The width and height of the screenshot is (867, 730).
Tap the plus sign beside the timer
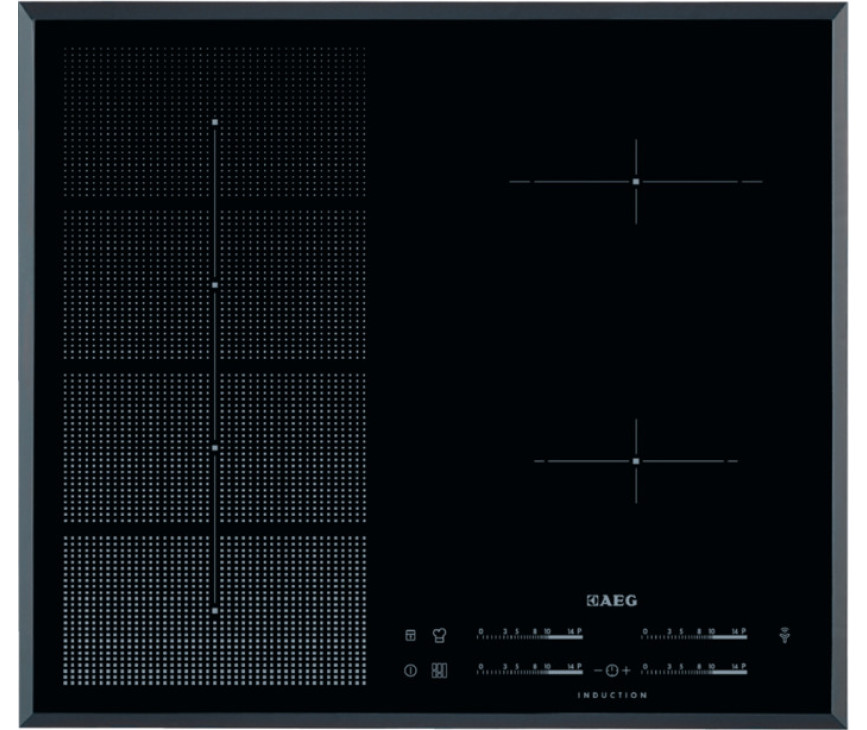tap(626, 670)
